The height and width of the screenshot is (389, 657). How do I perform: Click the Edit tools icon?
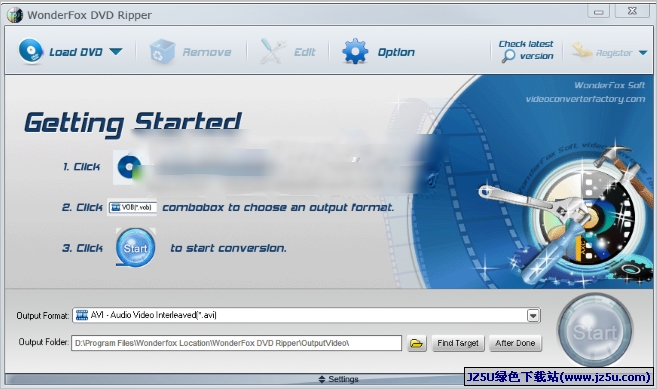[x=273, y=52]
